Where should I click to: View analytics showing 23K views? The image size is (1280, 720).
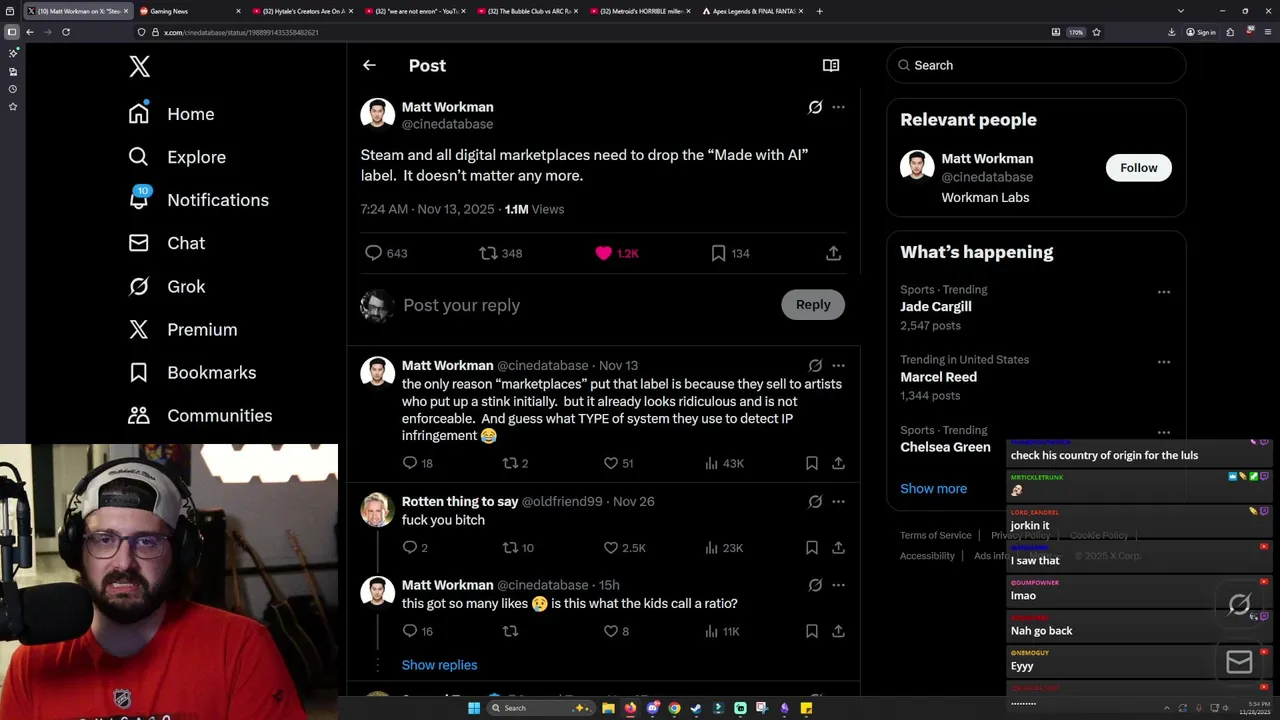click(x=724, y=548)
